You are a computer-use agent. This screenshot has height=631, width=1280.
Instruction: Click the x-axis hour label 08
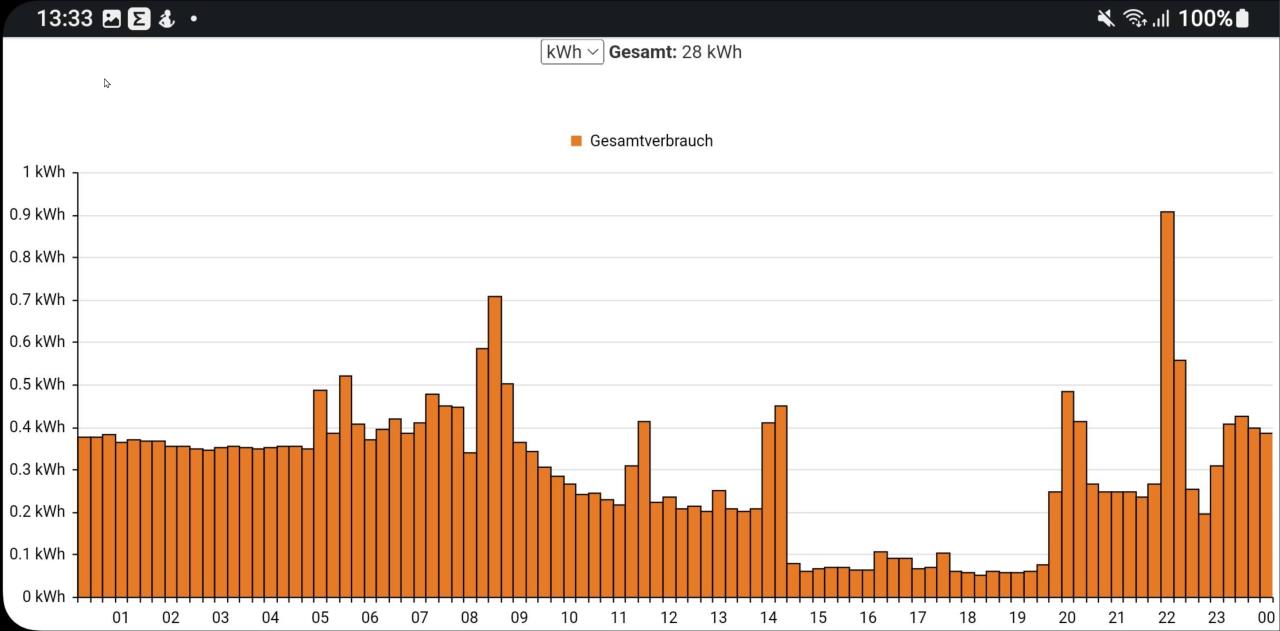(469, 618)
